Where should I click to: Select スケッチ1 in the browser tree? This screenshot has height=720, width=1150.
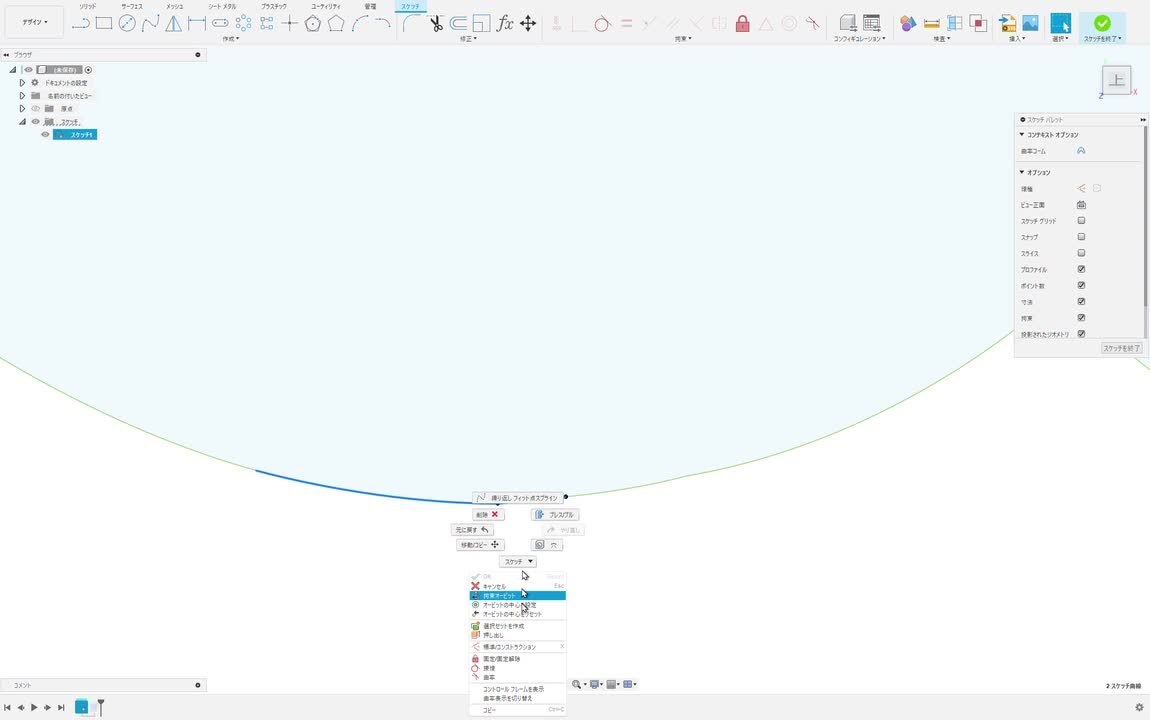tap(75, 135)
